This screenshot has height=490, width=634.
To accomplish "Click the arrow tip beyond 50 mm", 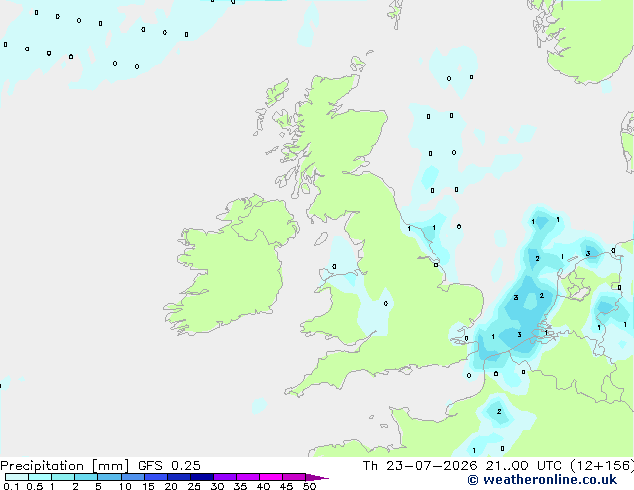I will click(x=317, y=477).
